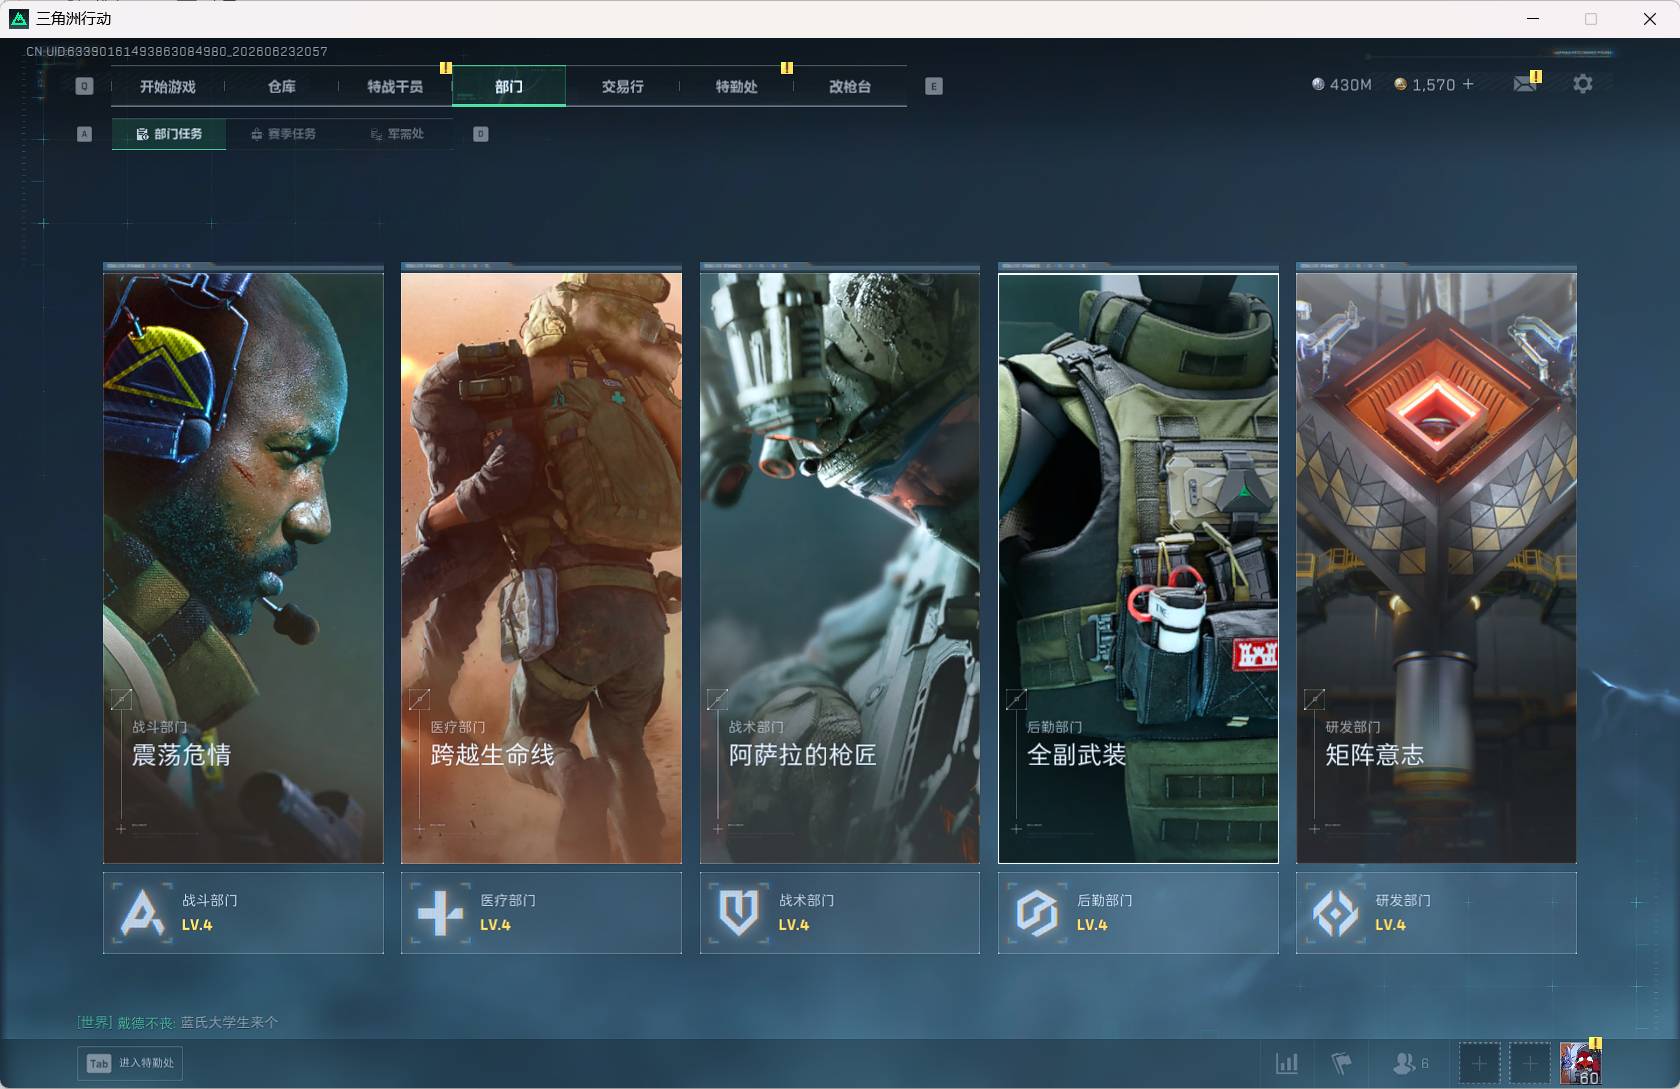Open the statistics bar chart icon

click(x=1287, y=1063)
